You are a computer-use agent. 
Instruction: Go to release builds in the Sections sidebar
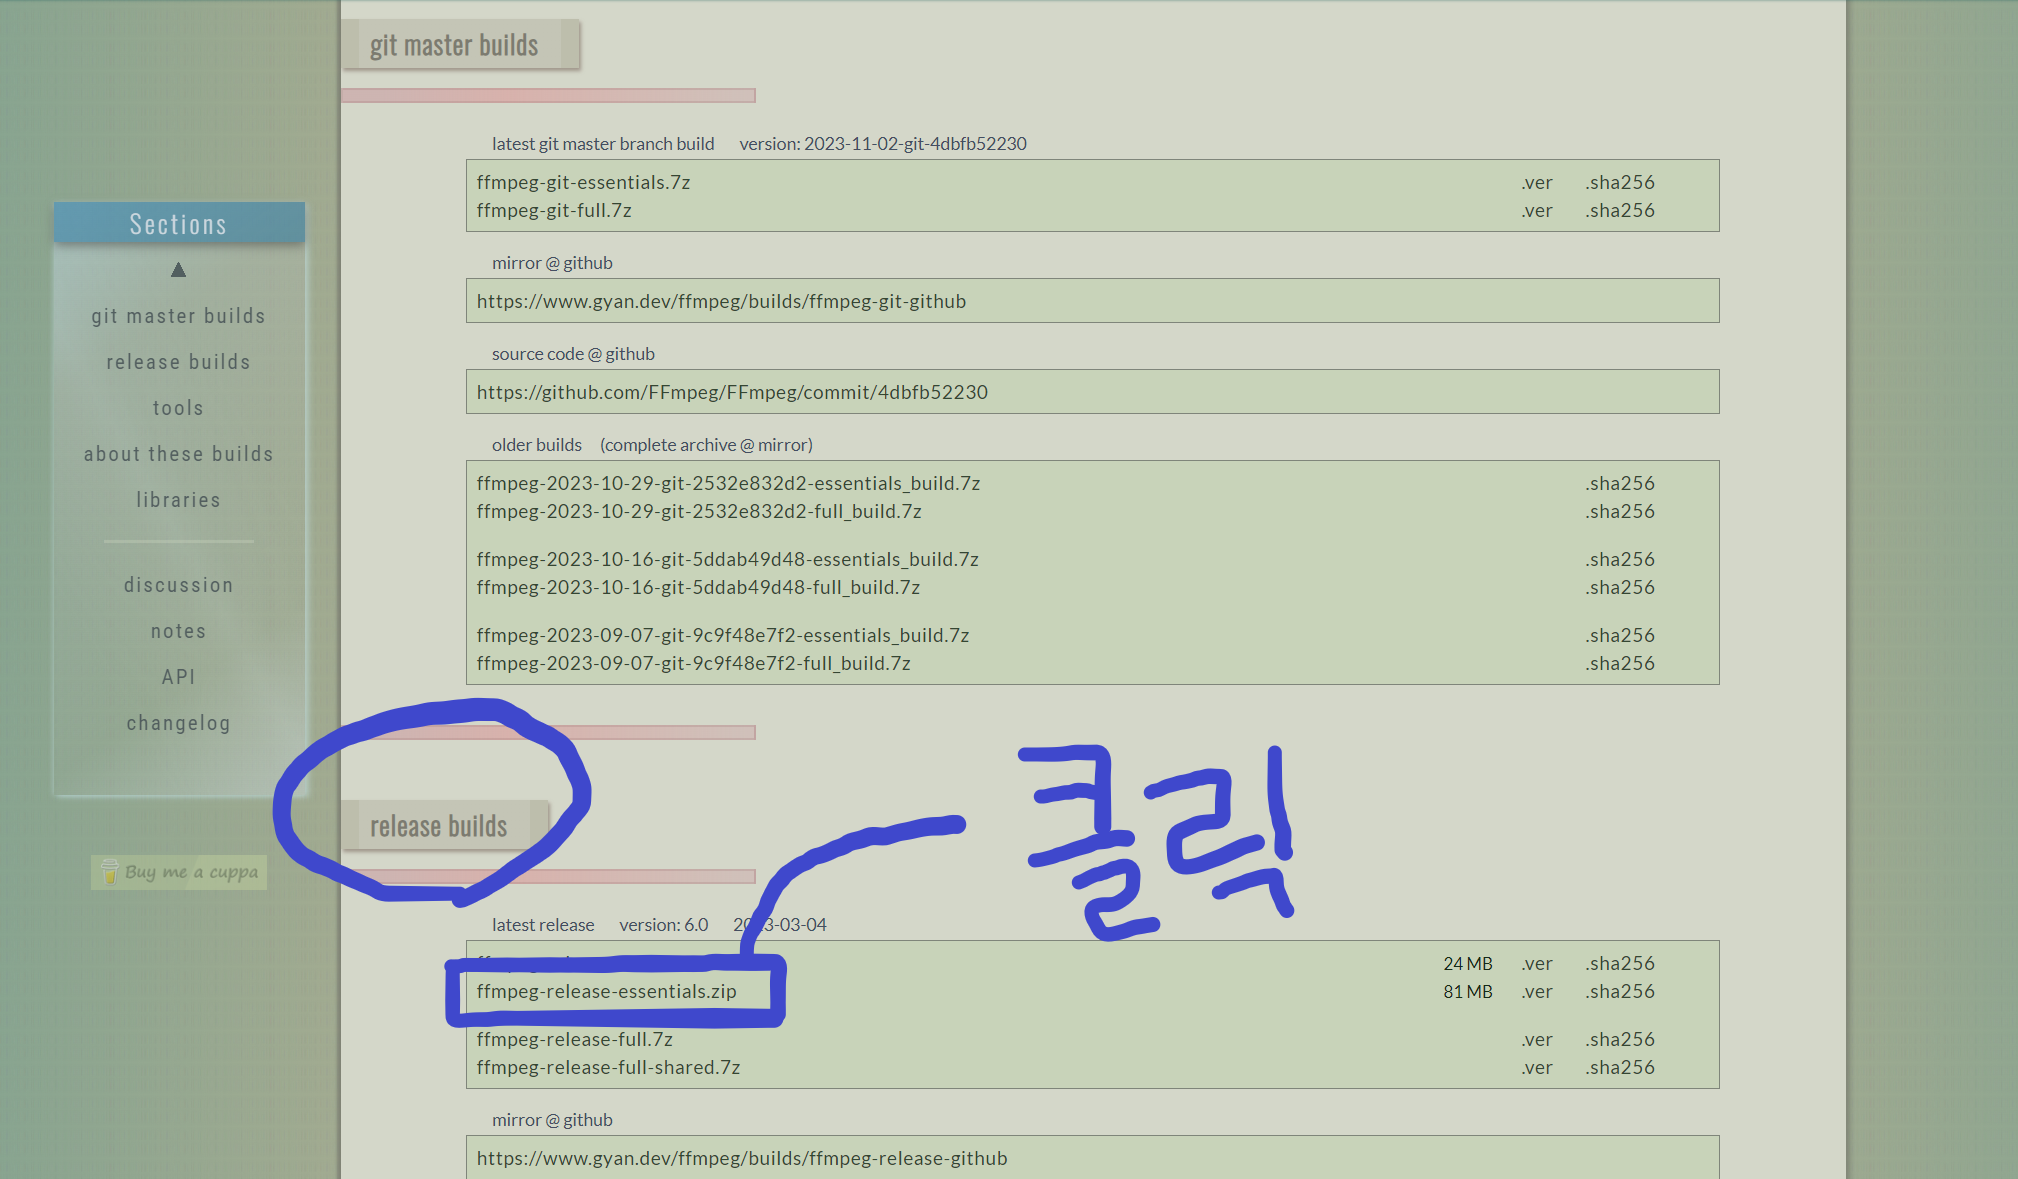[179, 362]
